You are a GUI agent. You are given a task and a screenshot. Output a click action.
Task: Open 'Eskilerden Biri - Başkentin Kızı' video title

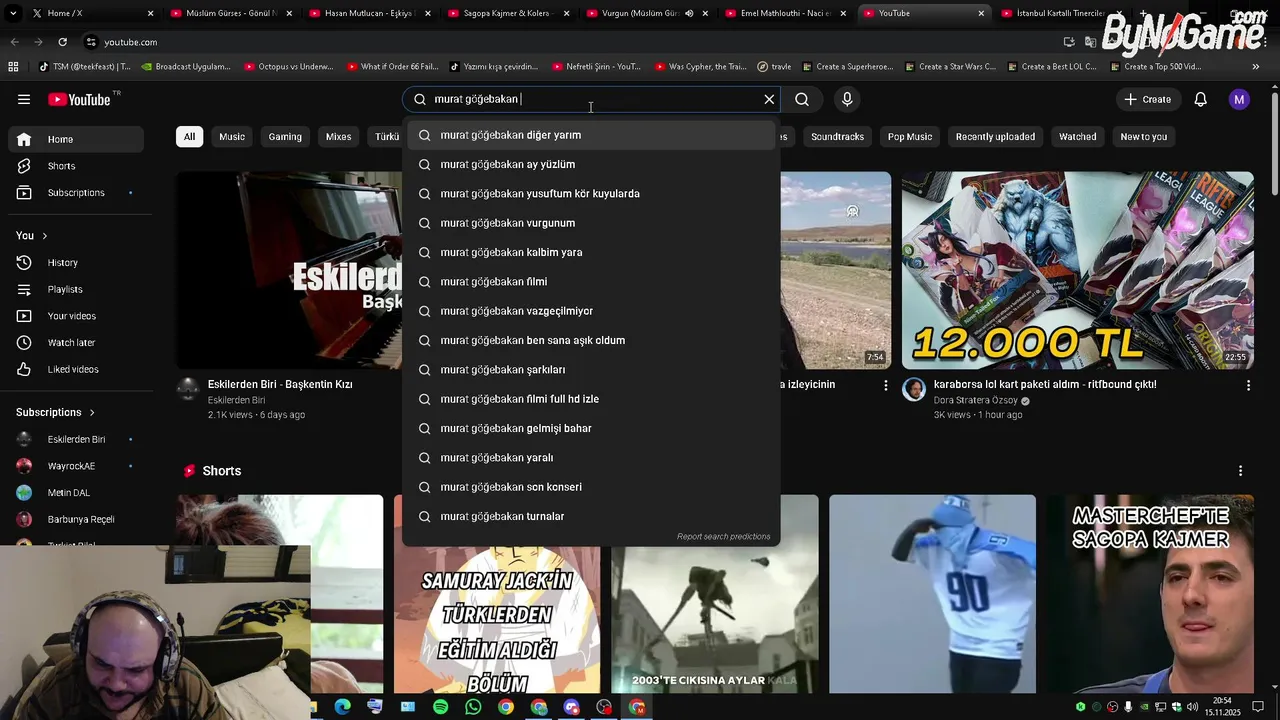click(x=280, y=384)
